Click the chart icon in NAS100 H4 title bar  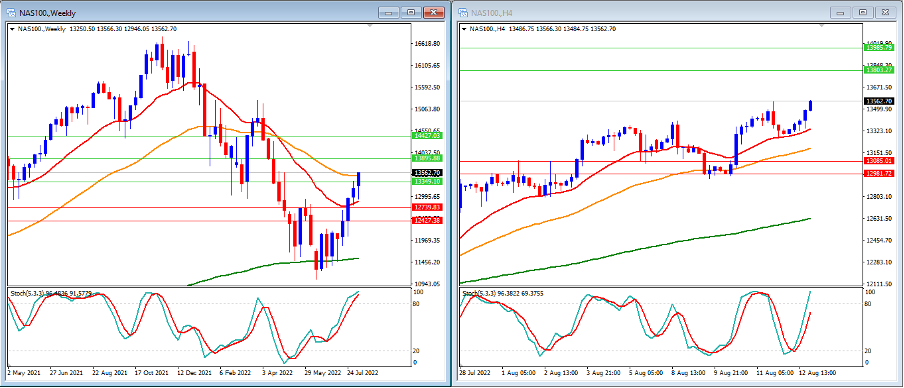(x=464, y=12)
